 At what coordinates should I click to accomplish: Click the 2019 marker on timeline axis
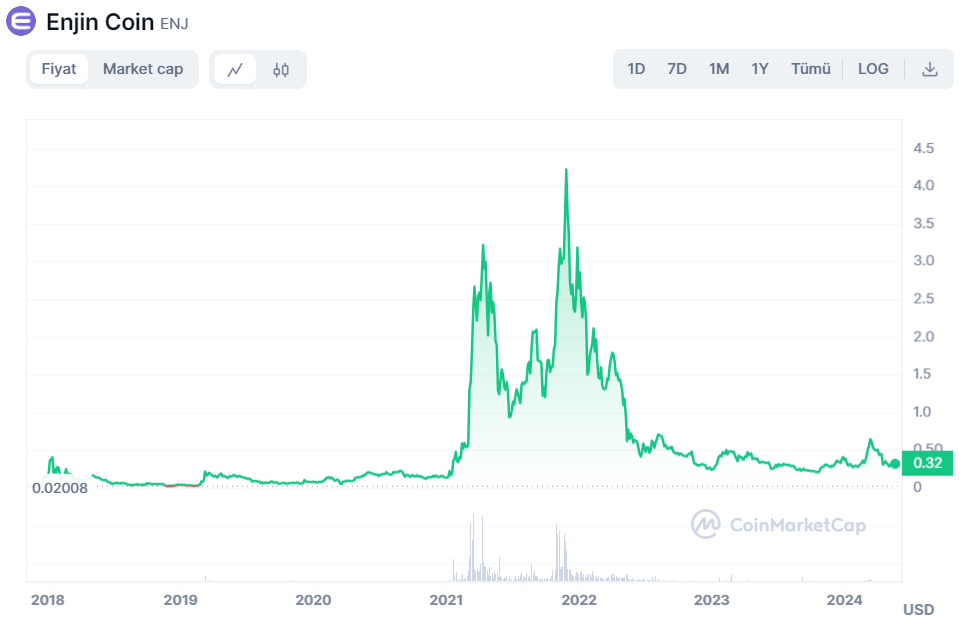pos(180,600)
